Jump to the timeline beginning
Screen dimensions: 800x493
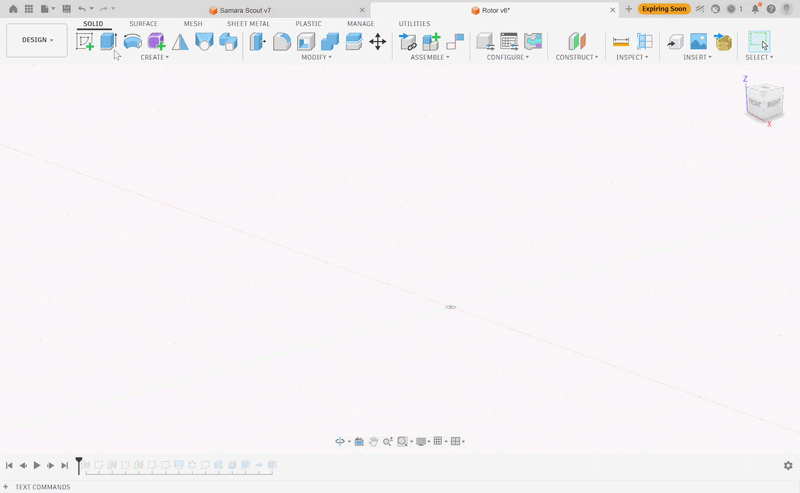coord(9,465)
